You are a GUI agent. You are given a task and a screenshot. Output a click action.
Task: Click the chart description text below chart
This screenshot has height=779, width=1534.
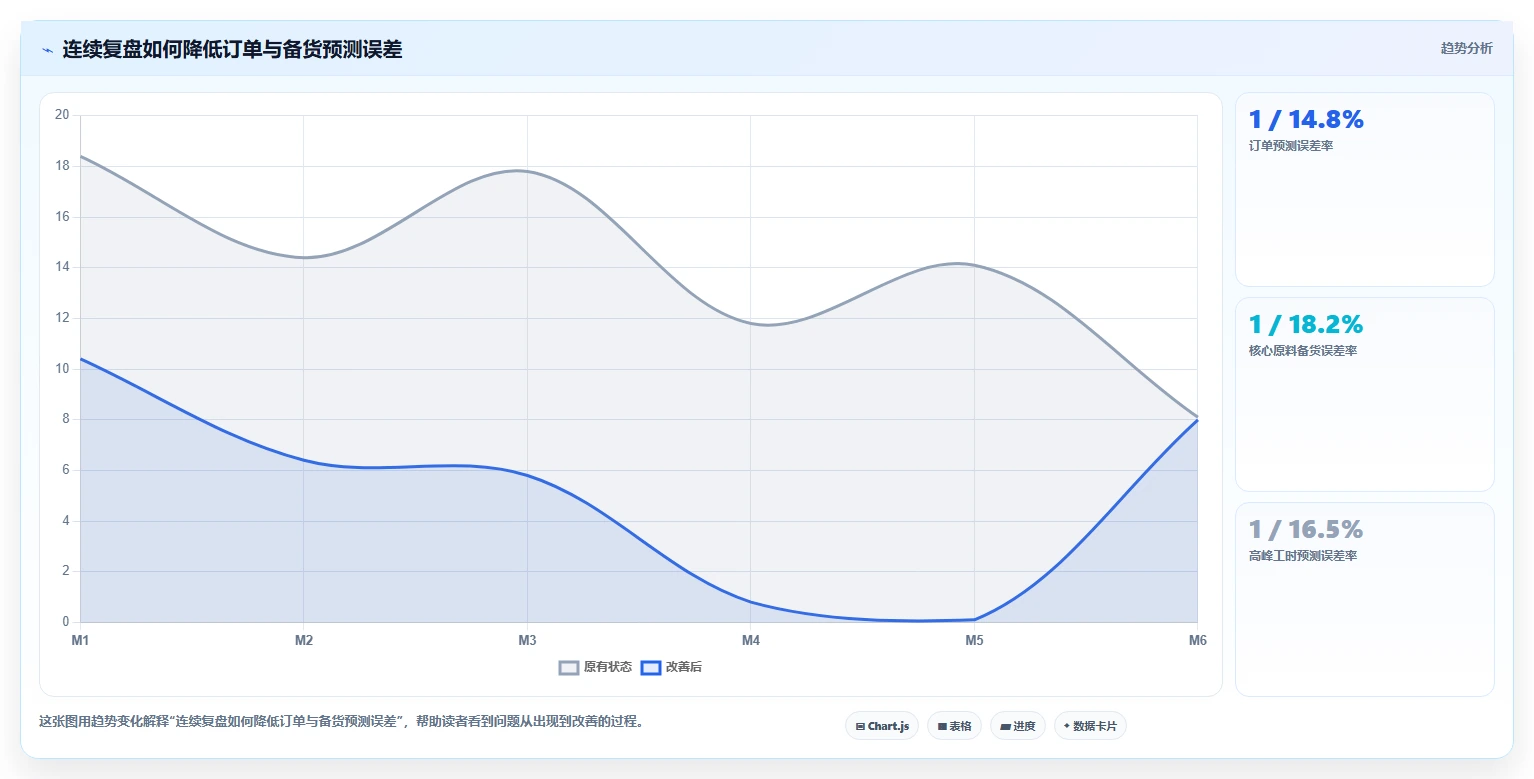(341, 721)
